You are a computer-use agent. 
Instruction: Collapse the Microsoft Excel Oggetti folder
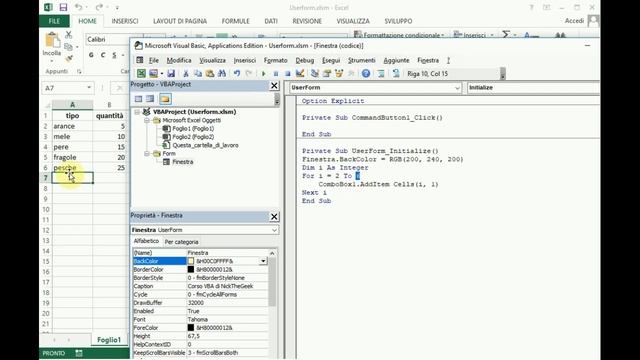tap(147, 120)
